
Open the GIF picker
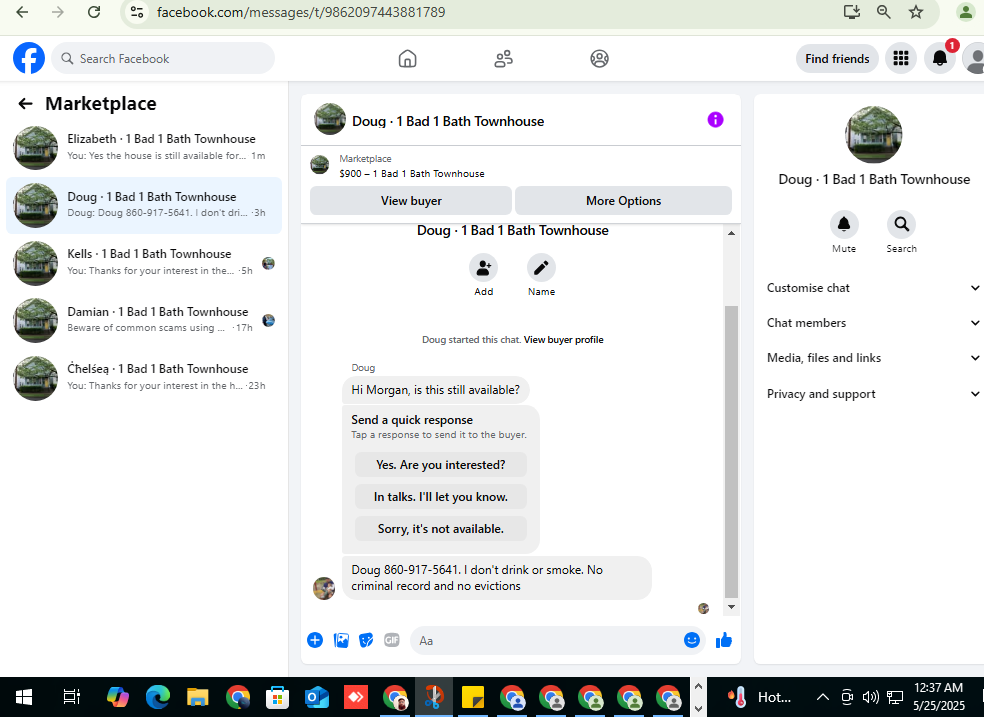(x=392, y=640)
